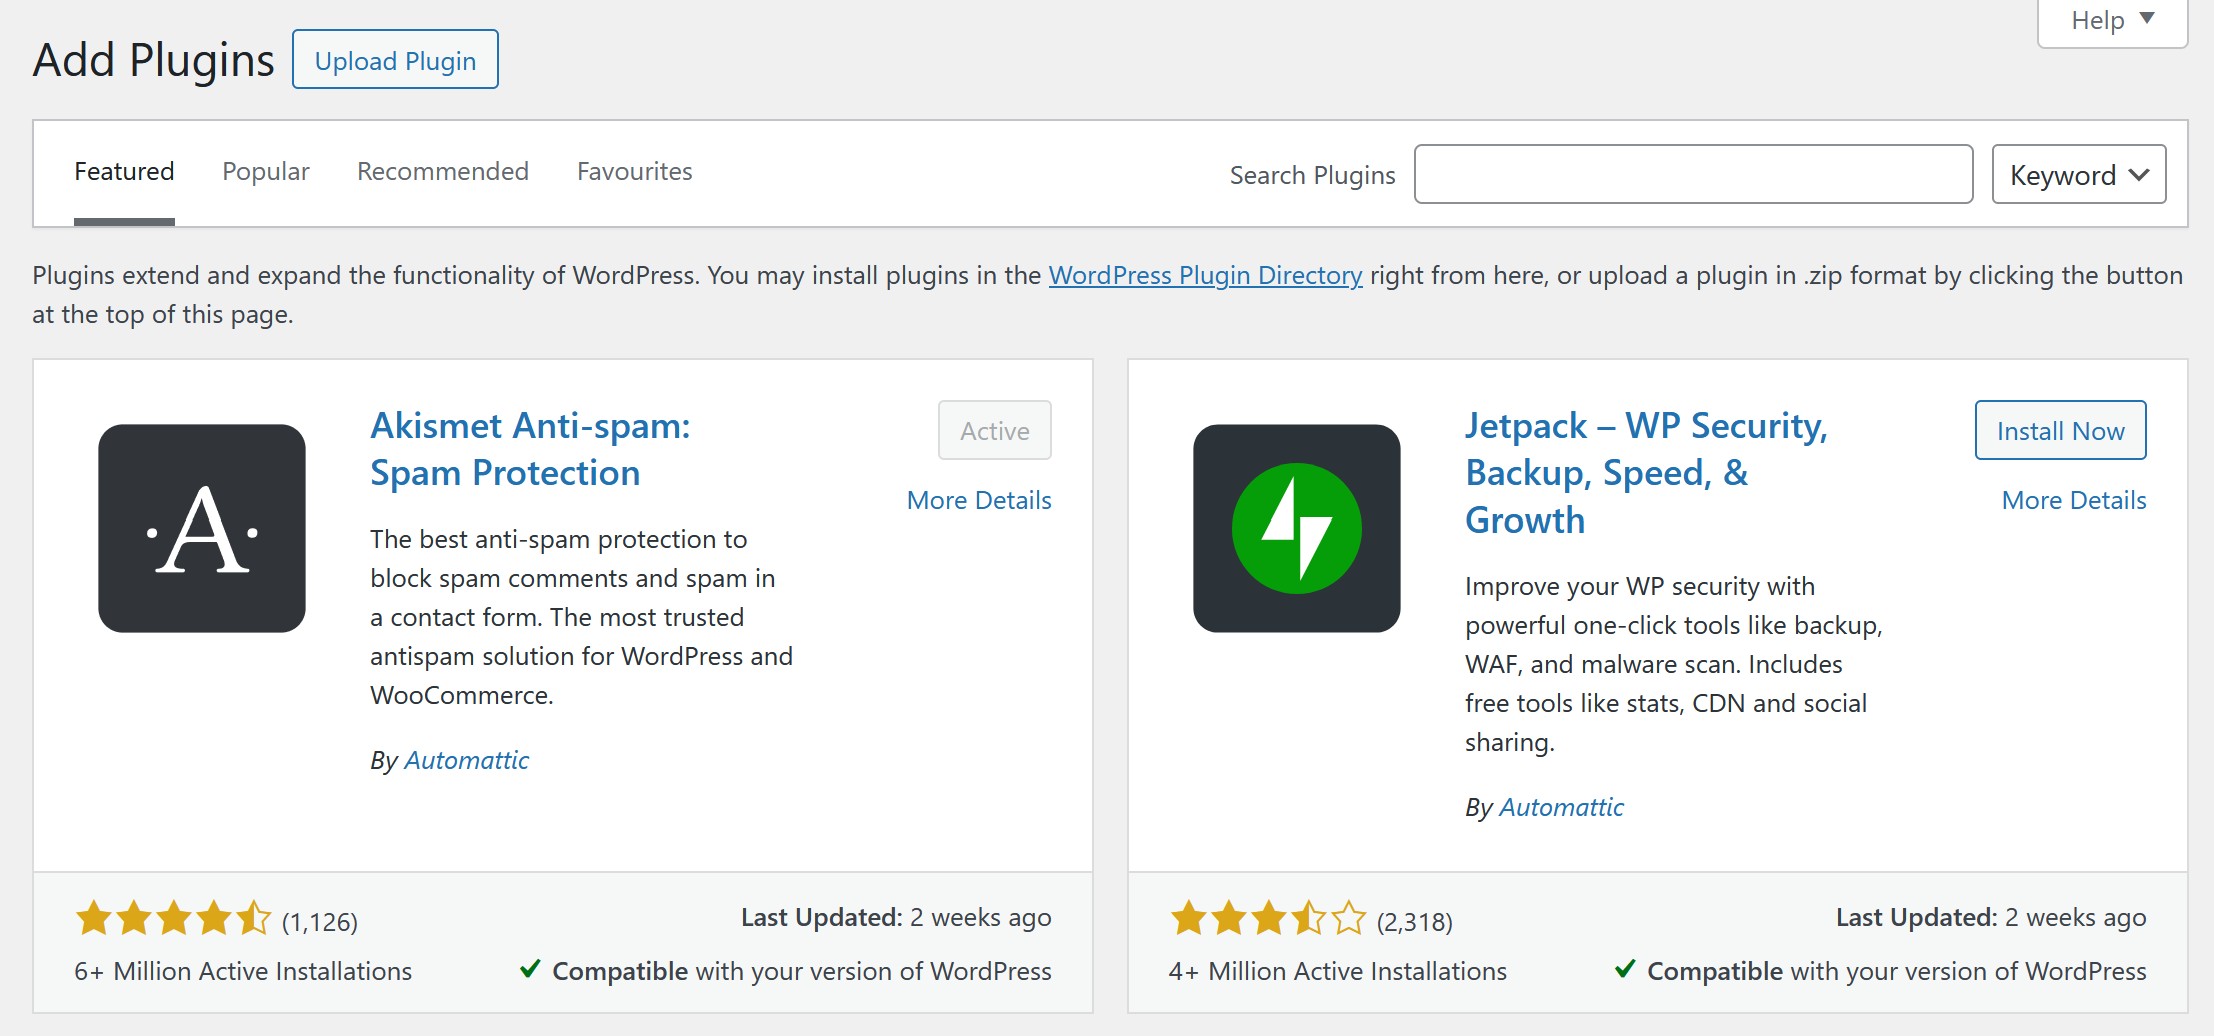Click Jetpack compatibility checkmark icon

pos(1625,969)
